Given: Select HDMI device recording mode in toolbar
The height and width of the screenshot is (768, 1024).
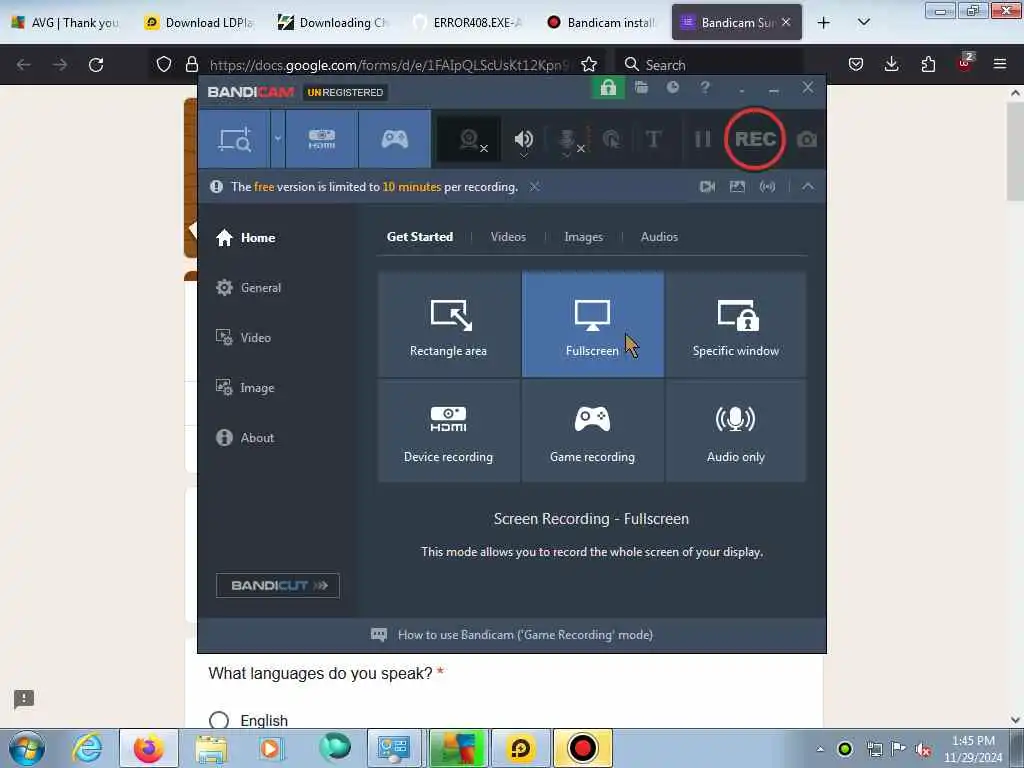Looking at the screenshot, I should pos(322,139).
